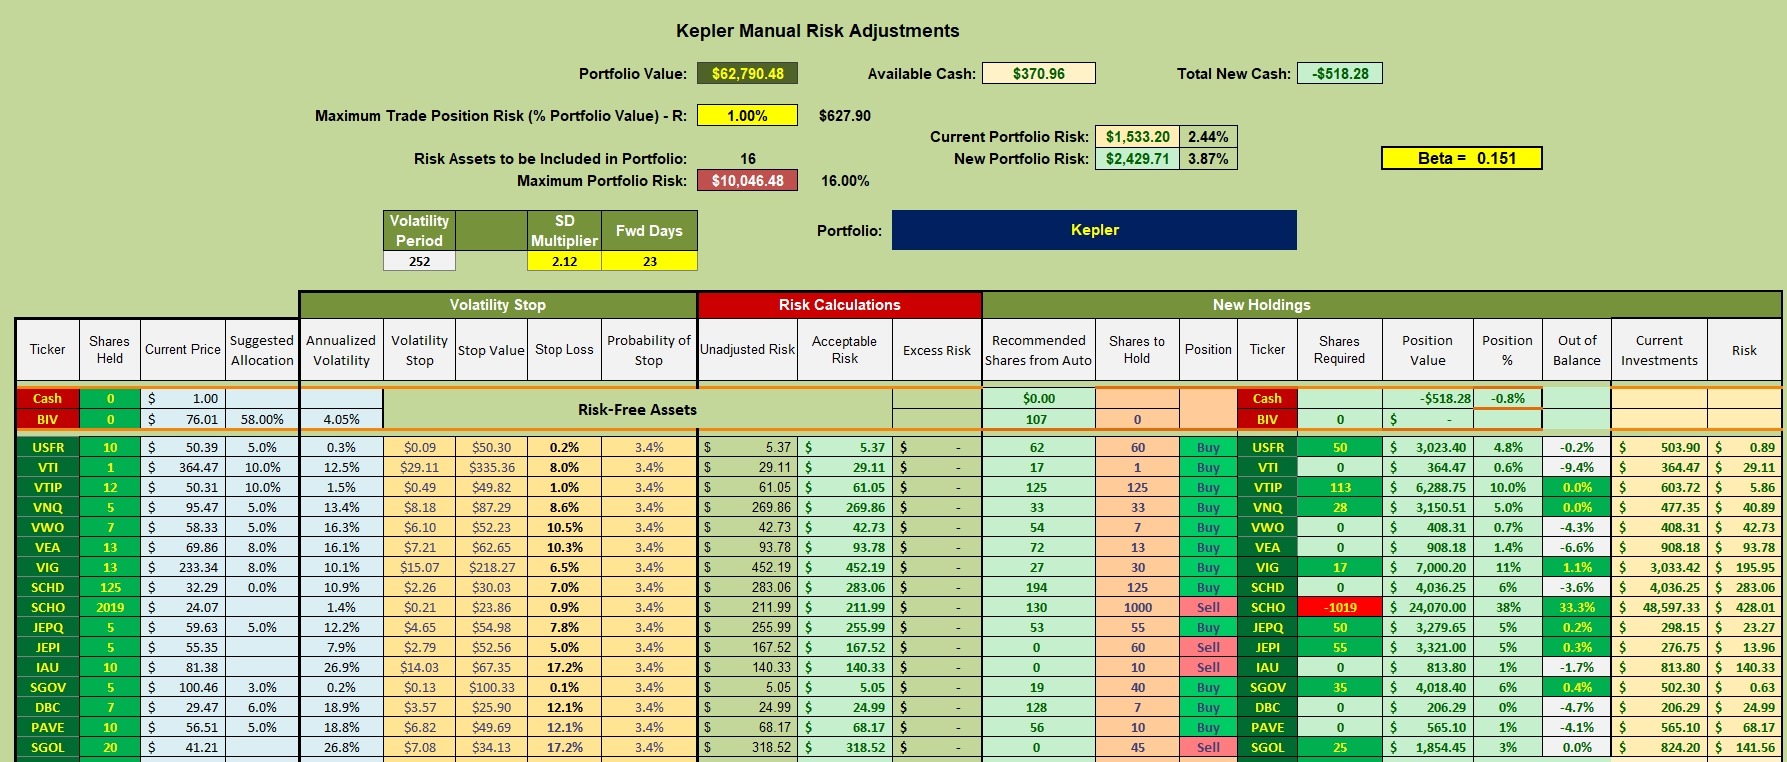
Task: Click the VIG volatility stop $15.07
Action: click(419, 567)
